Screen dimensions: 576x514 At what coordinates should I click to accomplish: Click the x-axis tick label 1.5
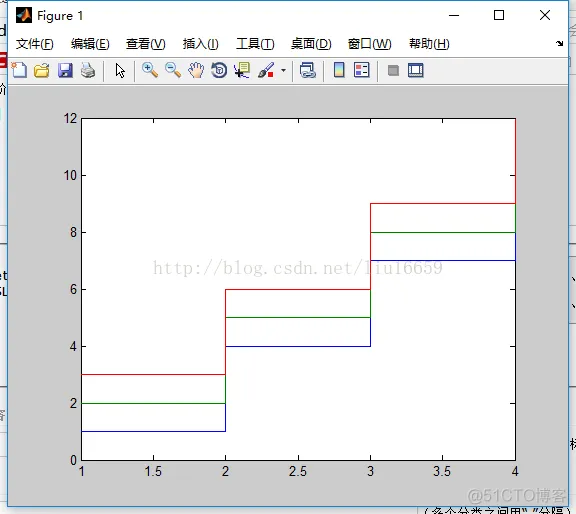(x=153, y=471)
